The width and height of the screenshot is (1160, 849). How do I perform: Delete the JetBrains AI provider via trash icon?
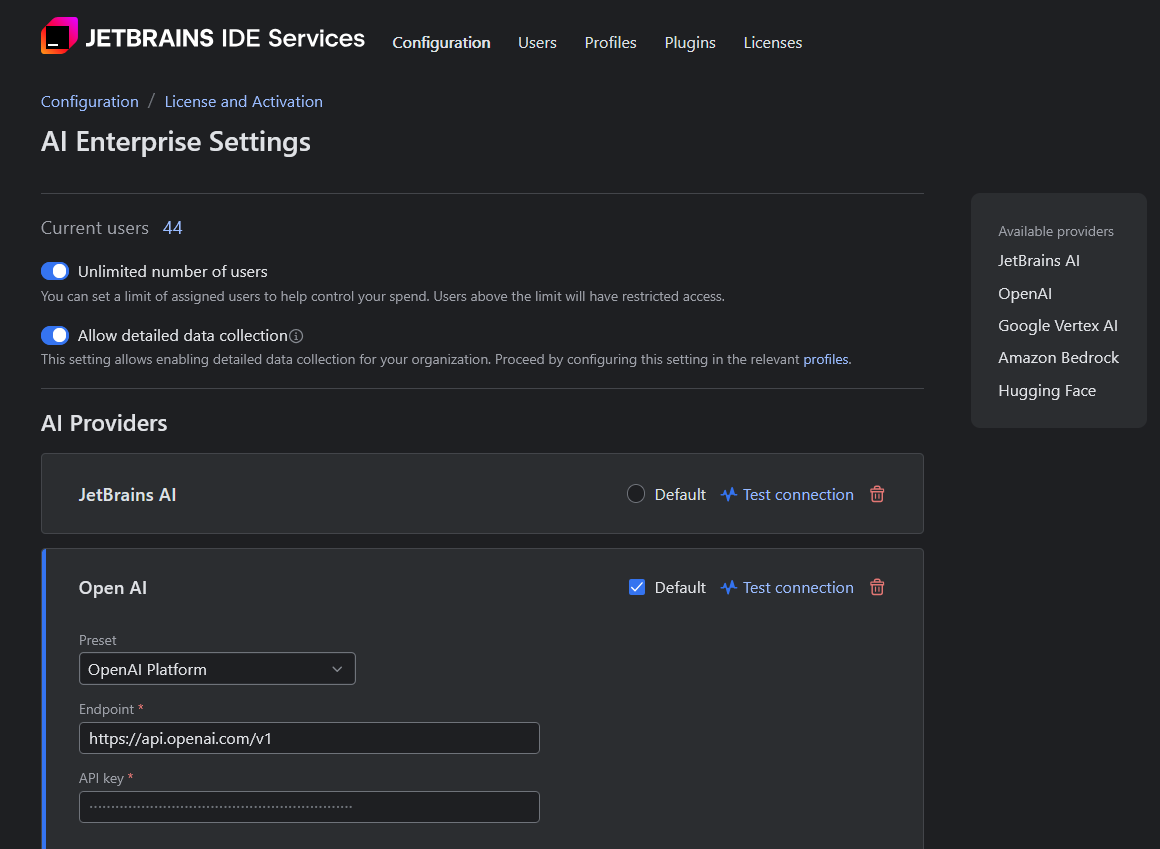tap(877, 494)
